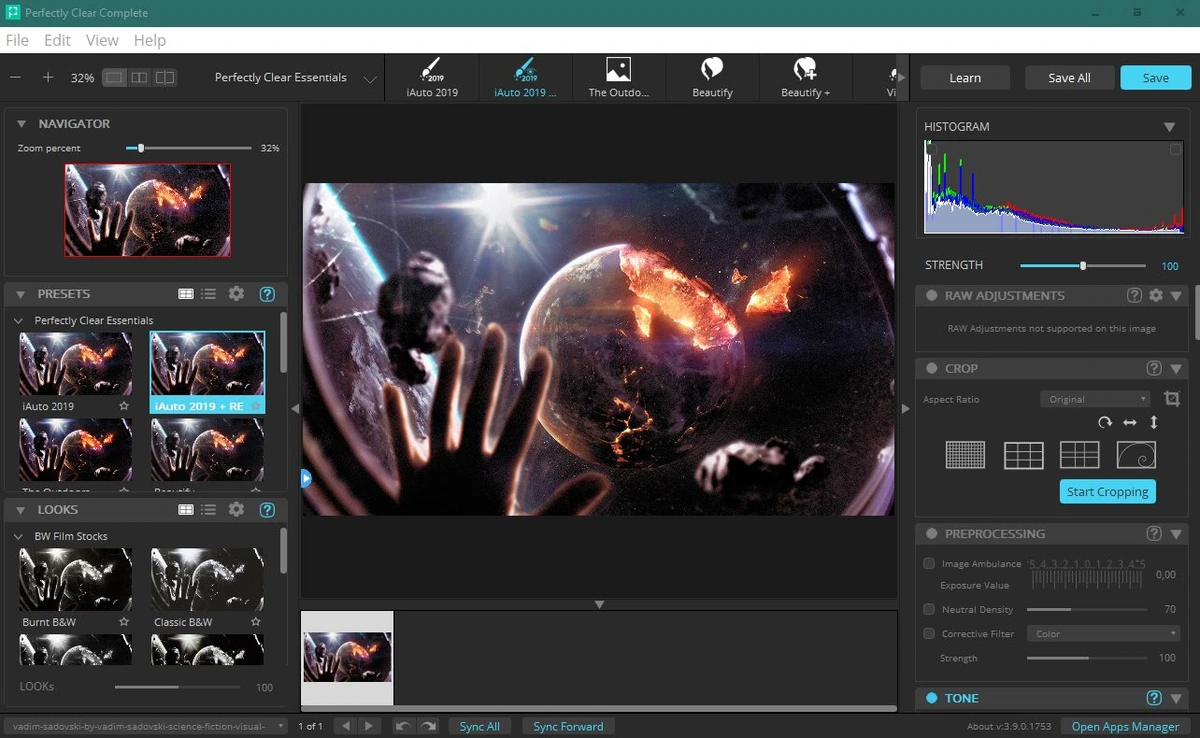The height and width of the screenshot is (738, 1200).
Task: Open Presets panel settings gear
Action: (x=236, y=294)
